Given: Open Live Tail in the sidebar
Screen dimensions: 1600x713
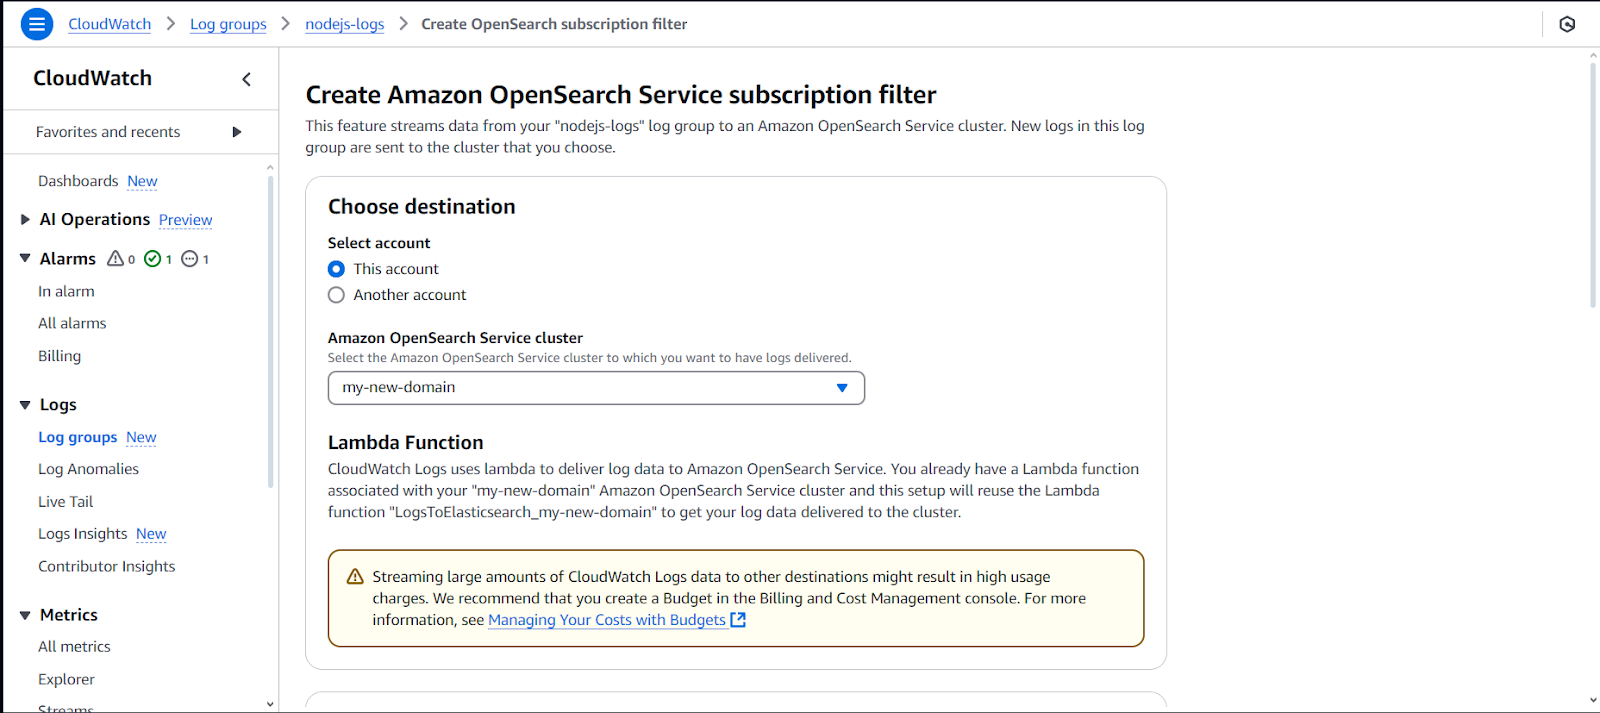Looking at the screenshot, I should point(65,502).
